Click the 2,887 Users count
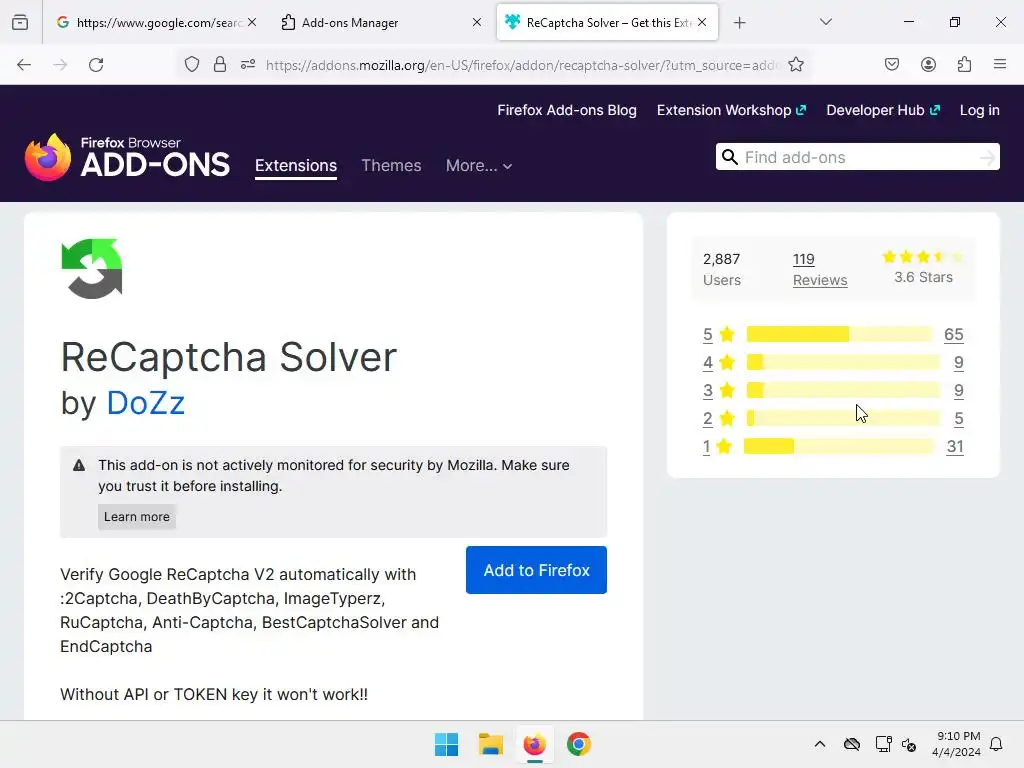The height and width of the screenshot is (768, 1024). coord(722,269)
